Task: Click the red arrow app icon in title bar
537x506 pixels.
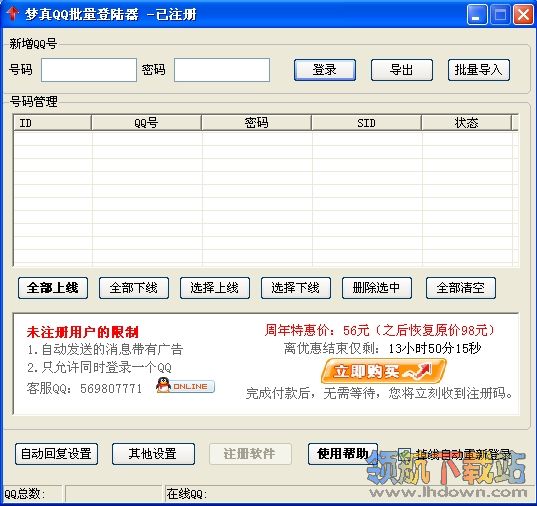Action: (12, 14)
